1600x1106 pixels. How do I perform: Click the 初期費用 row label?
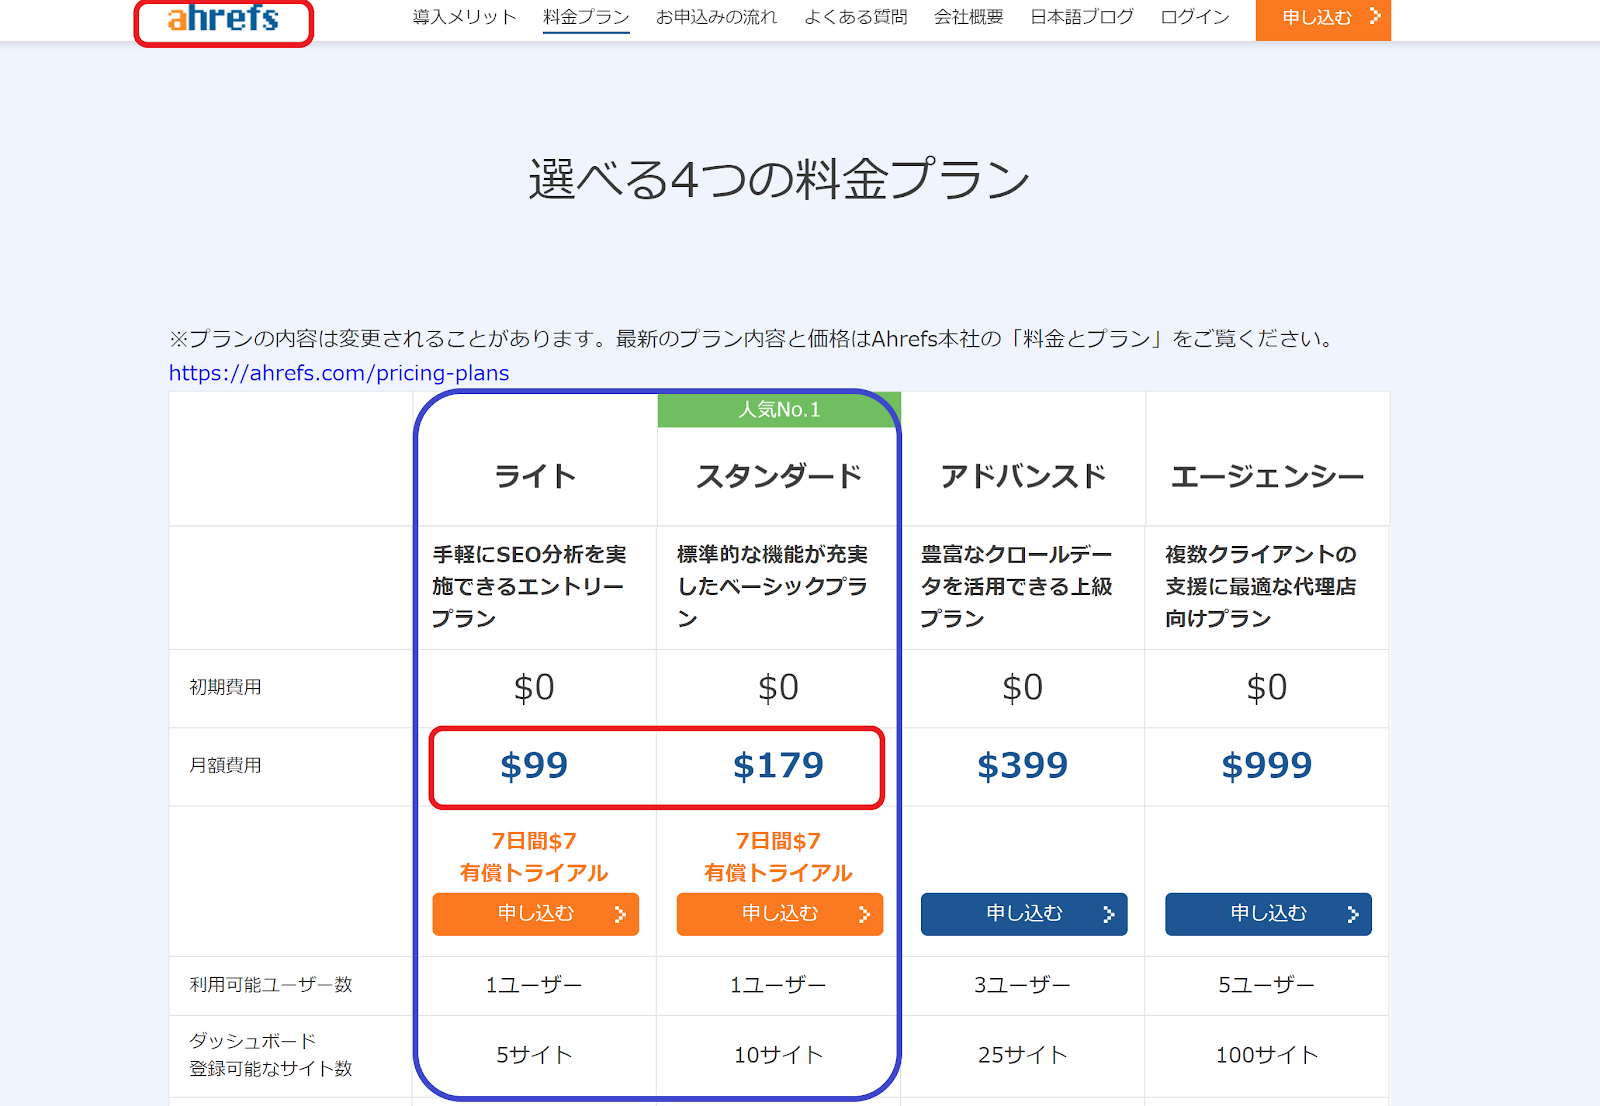[x=226, y=687]
